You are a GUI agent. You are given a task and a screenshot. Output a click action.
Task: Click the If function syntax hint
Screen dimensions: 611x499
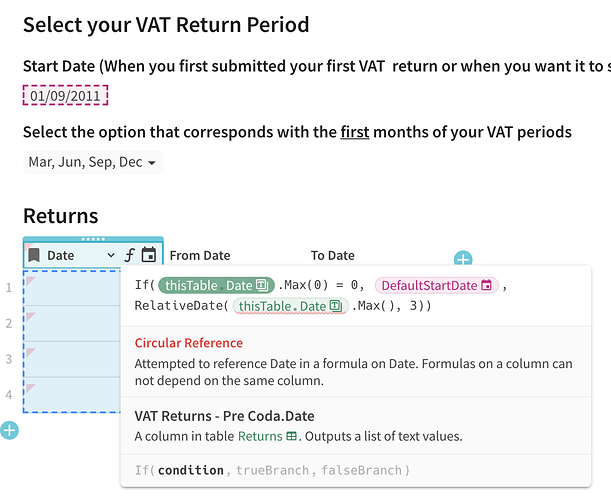(x=272, y=470)
